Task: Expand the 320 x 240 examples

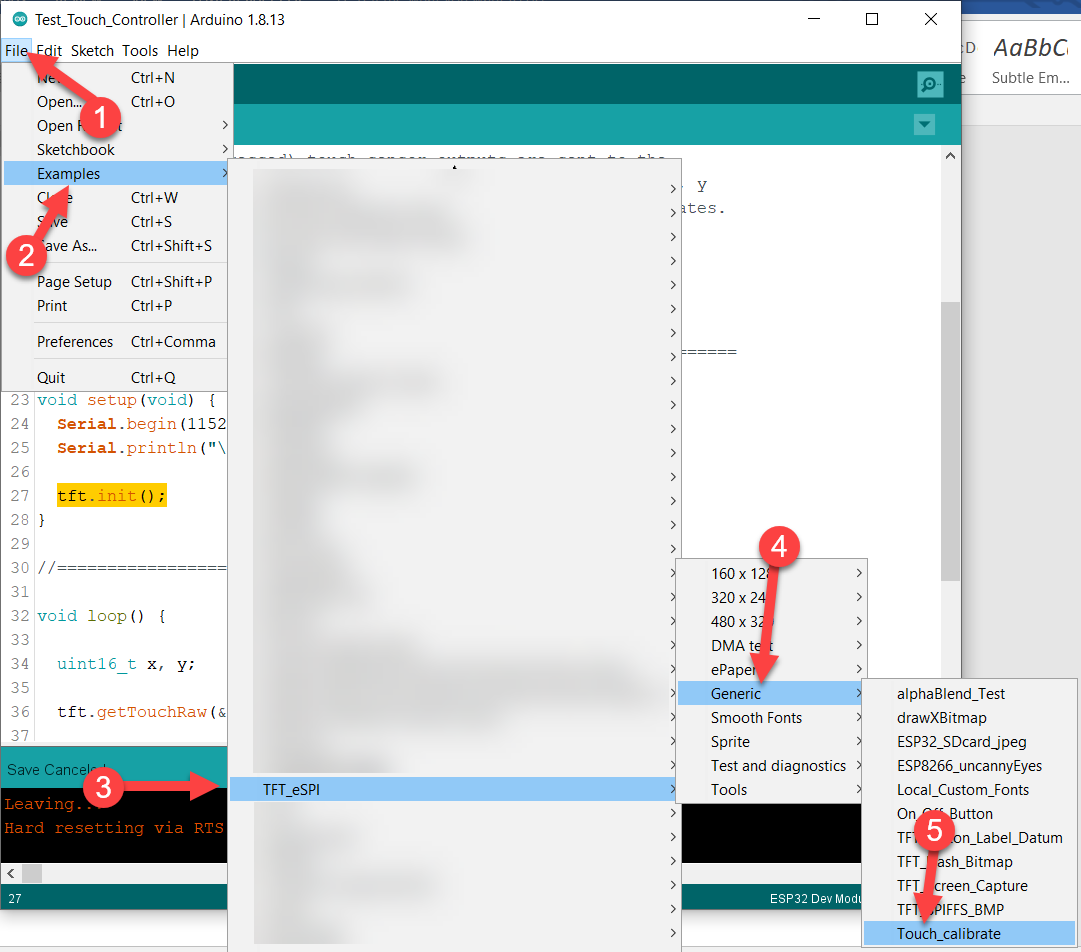Action: pos(771,598)
